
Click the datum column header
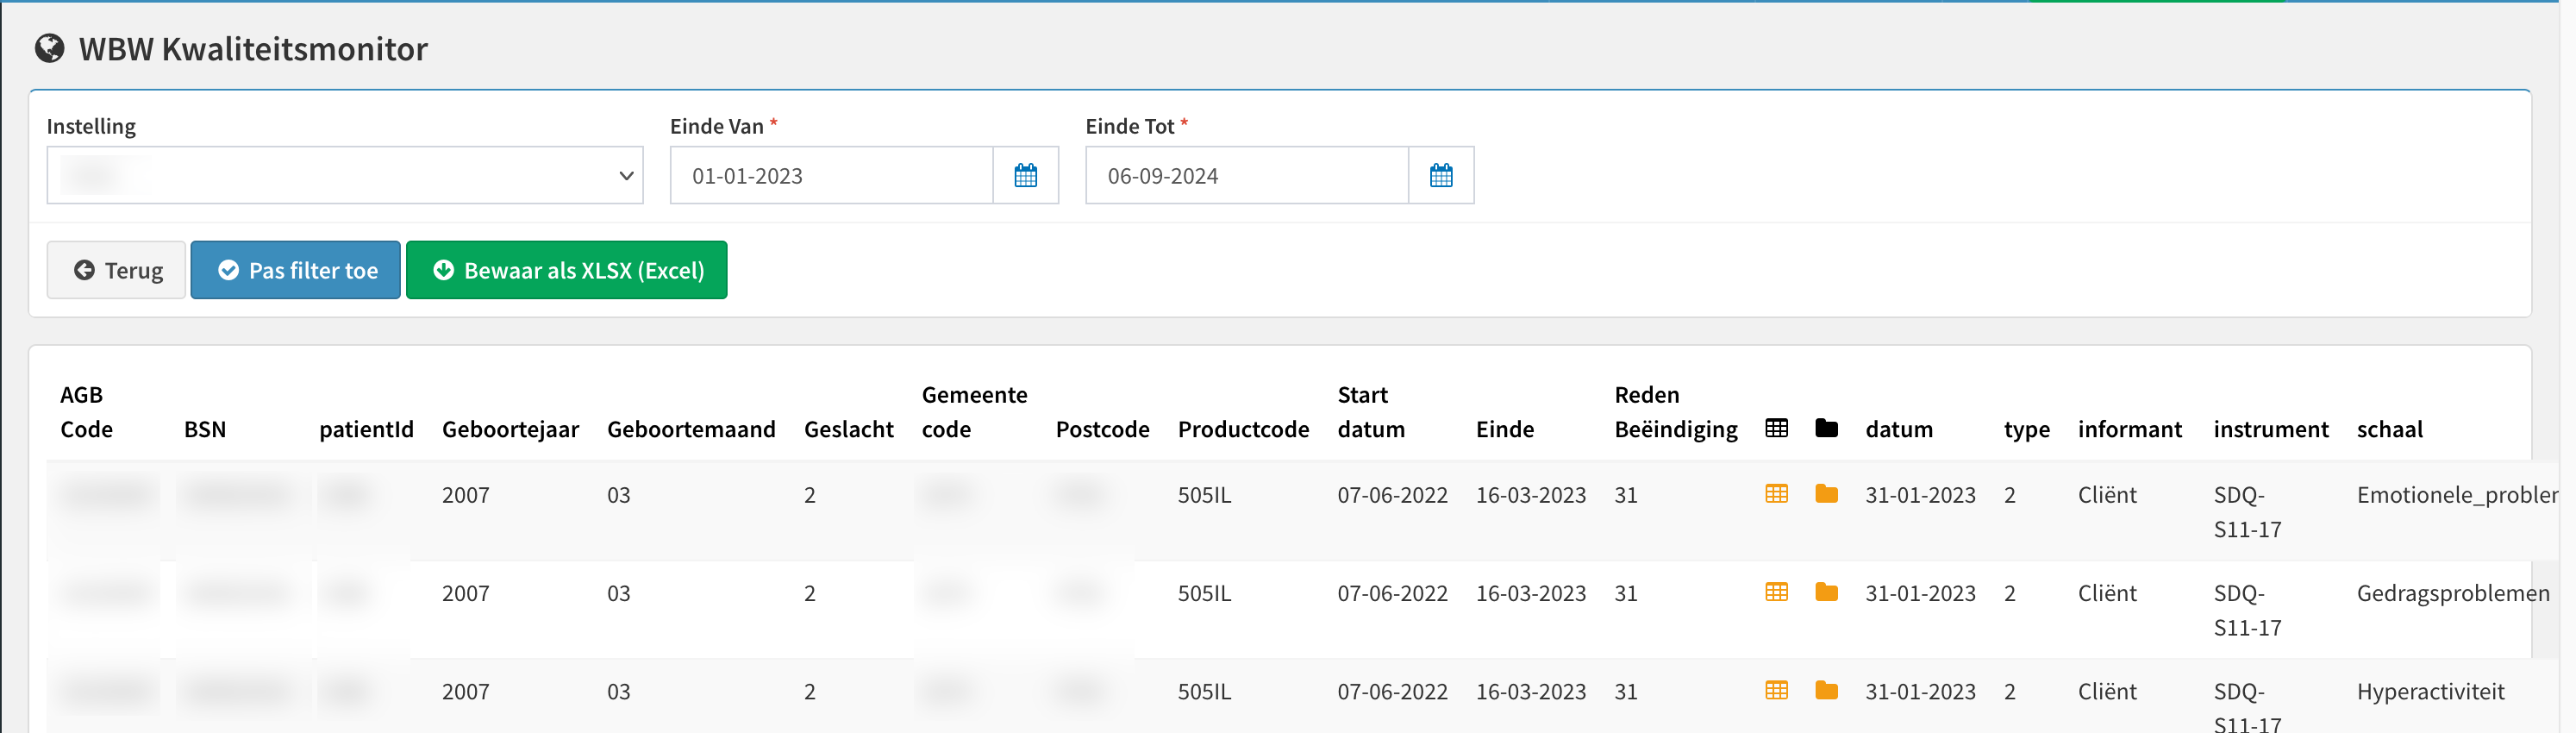[x=1899, y=429]
